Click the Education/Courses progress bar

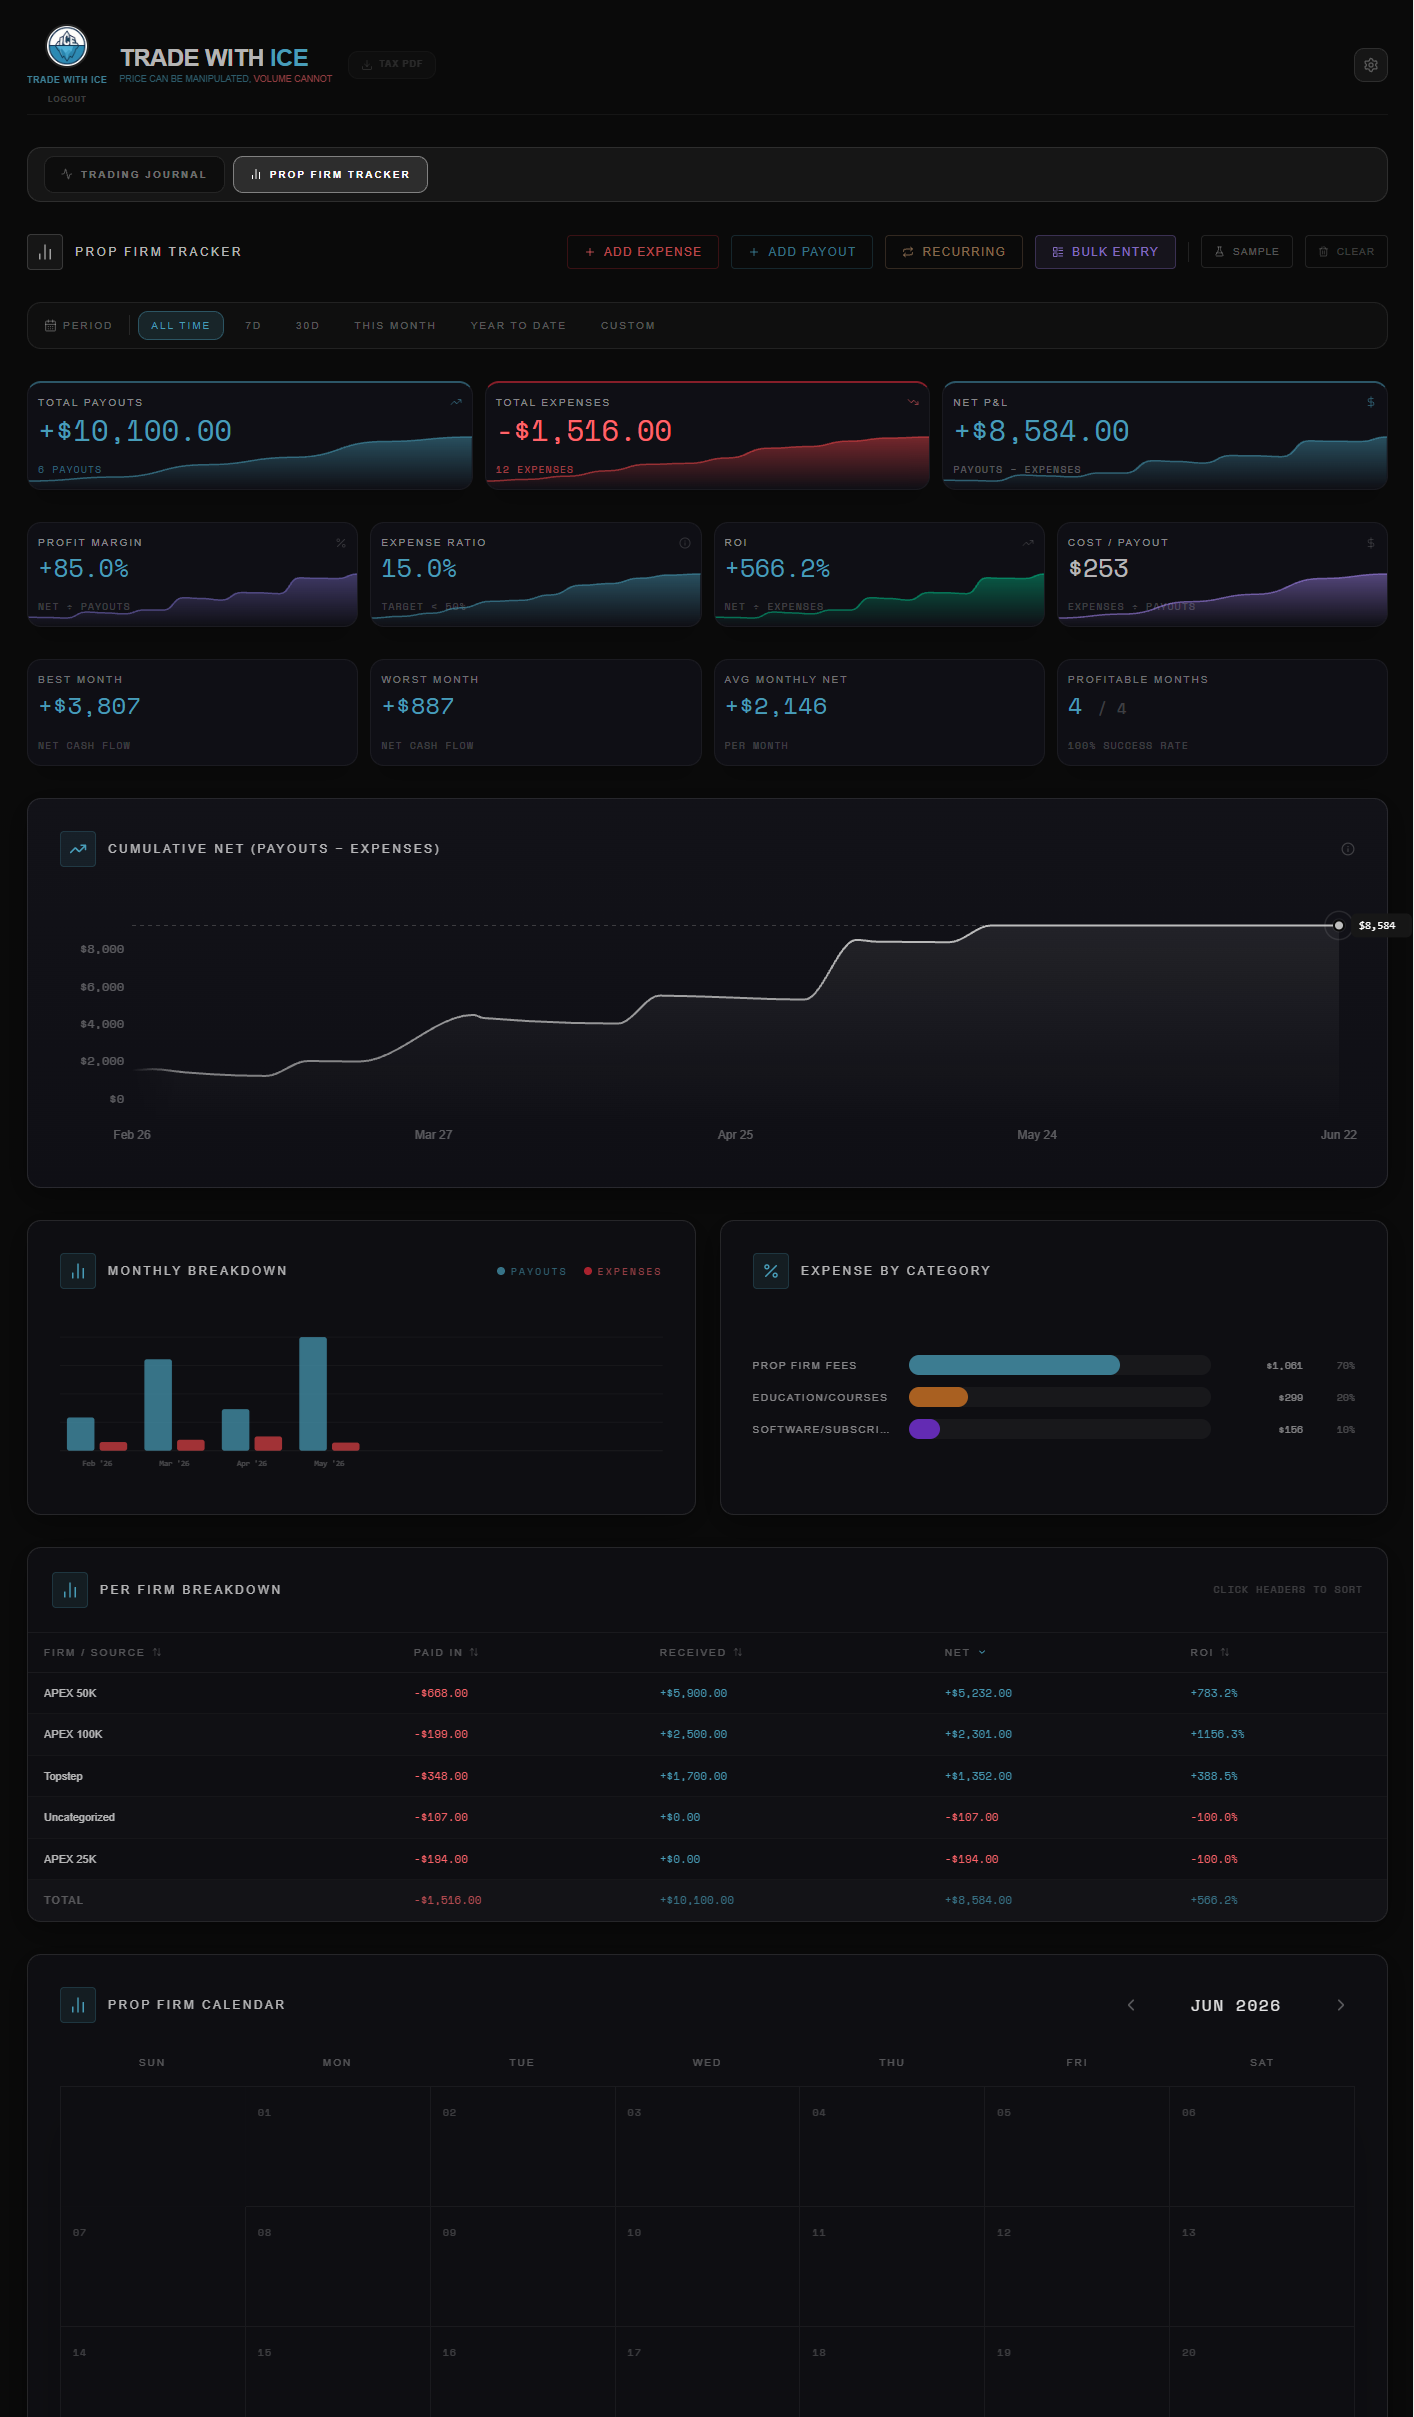pos(1059,1398)
